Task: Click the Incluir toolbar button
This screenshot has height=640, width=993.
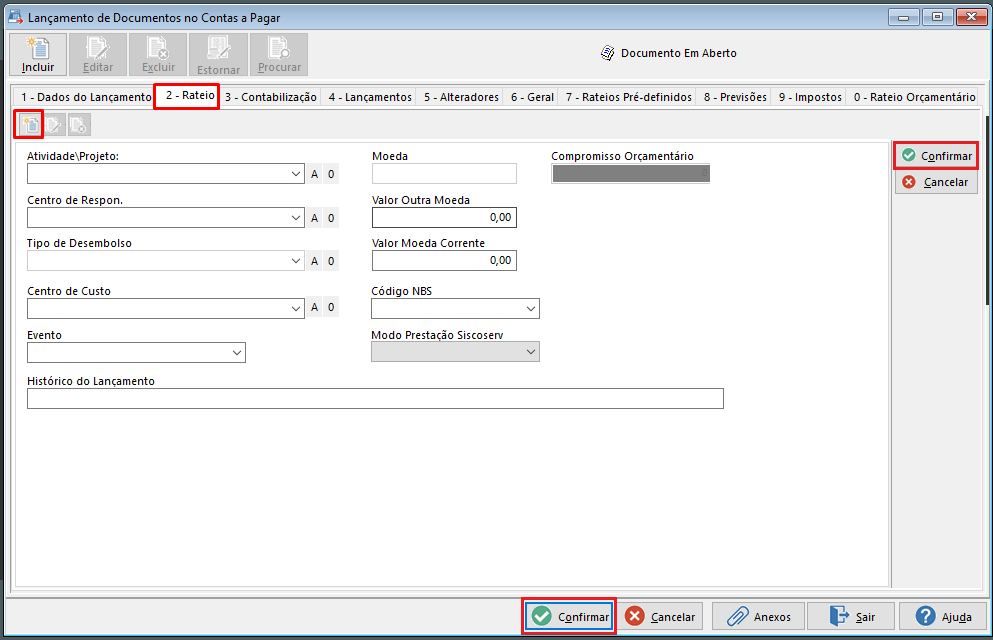Action: click(x=38, y=54)
